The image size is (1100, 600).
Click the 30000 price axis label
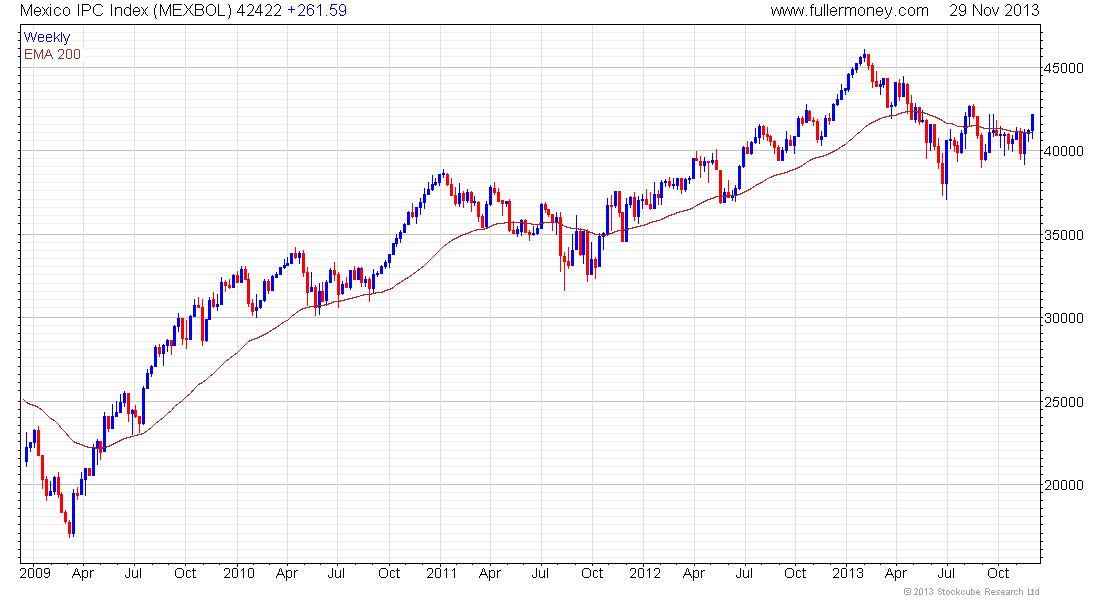point(1064,319)
